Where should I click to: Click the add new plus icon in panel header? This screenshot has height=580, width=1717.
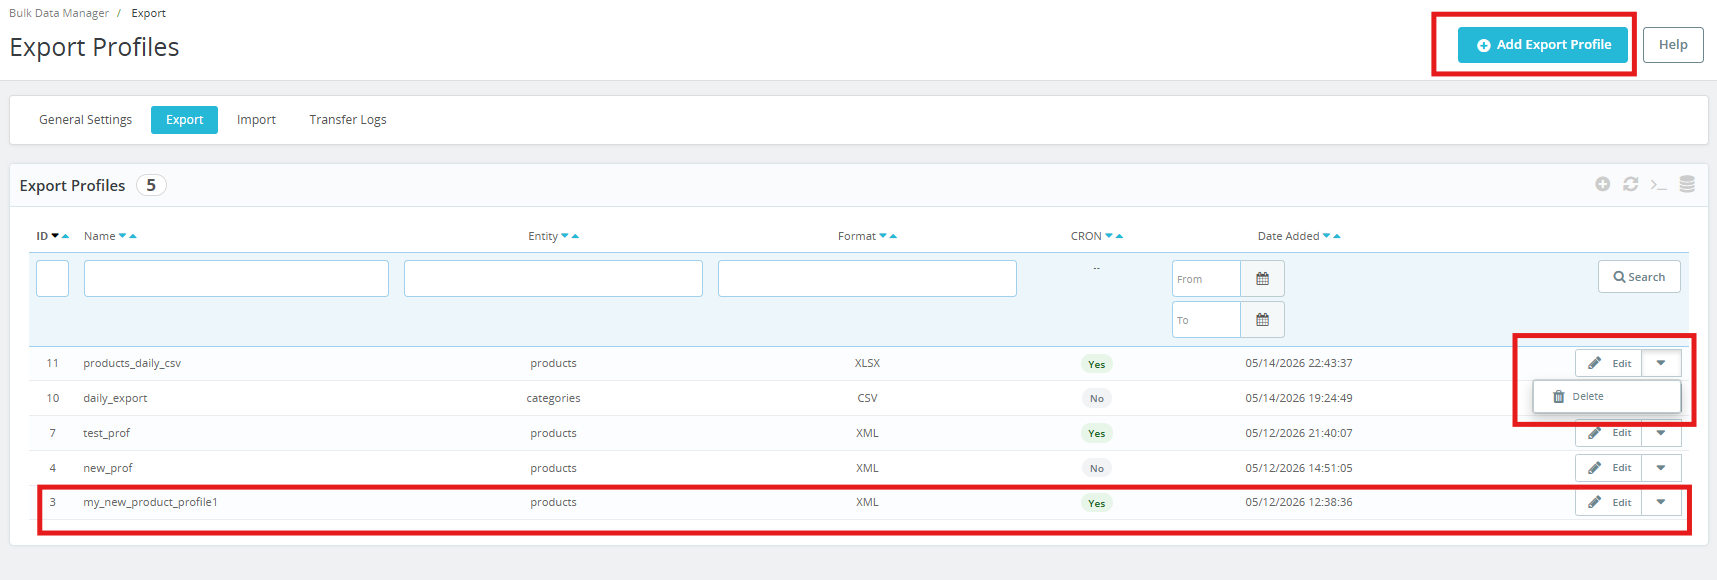click(1602, 184)
